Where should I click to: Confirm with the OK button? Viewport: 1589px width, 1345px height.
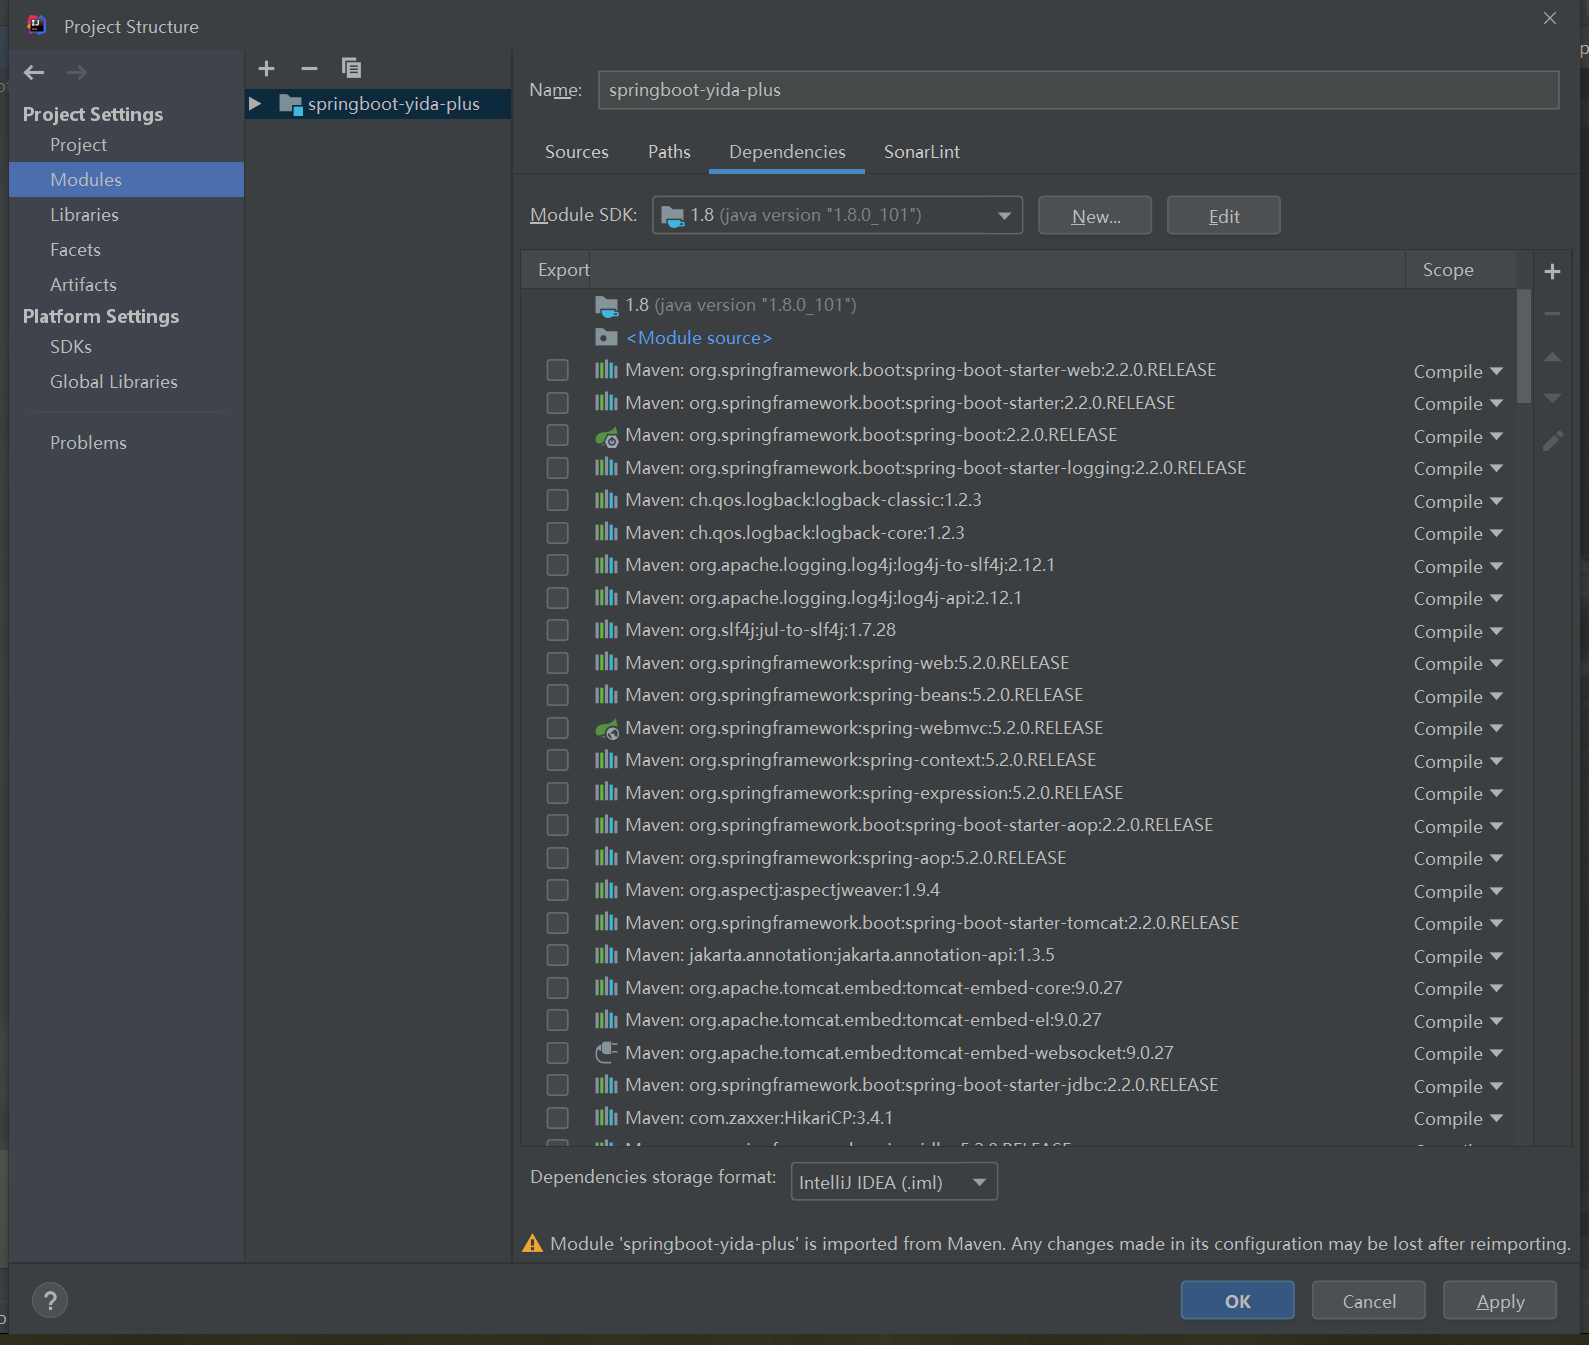[1237, 1300]
